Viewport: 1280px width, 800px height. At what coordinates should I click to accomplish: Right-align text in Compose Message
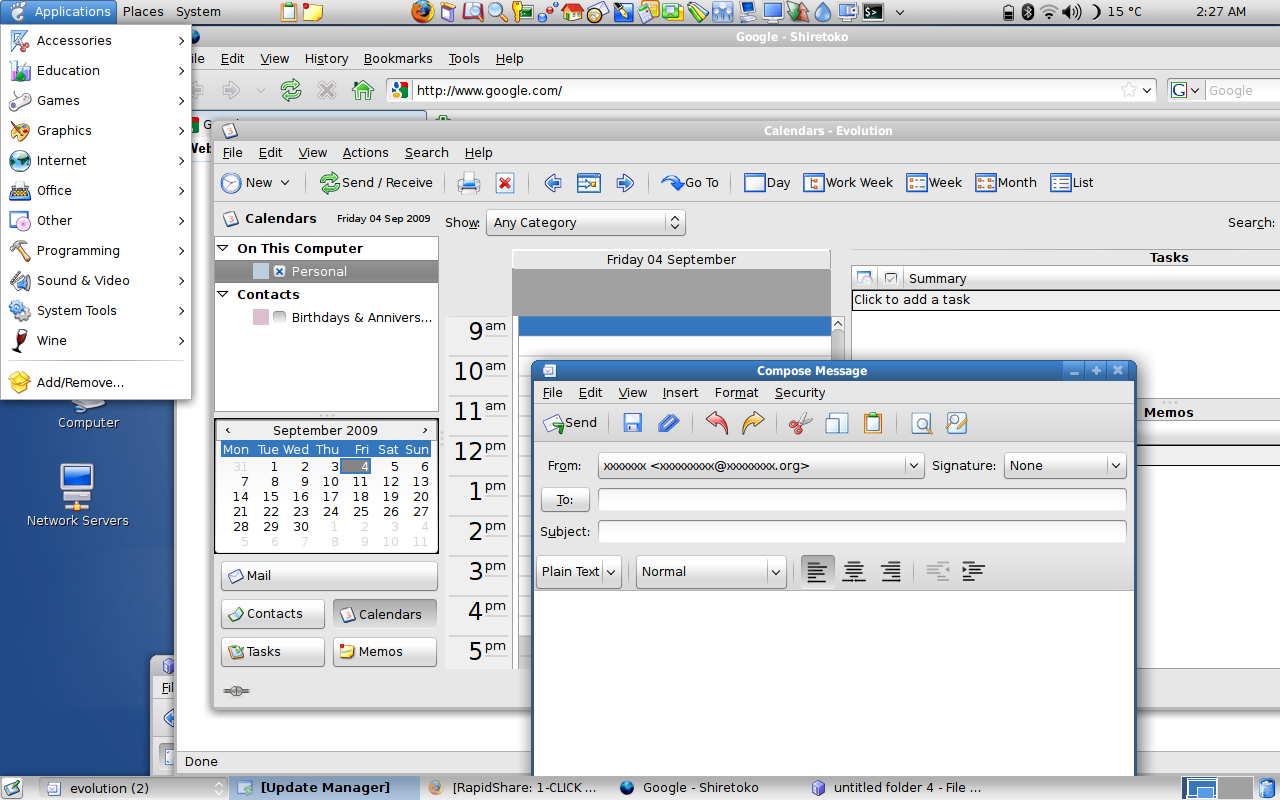890,572
